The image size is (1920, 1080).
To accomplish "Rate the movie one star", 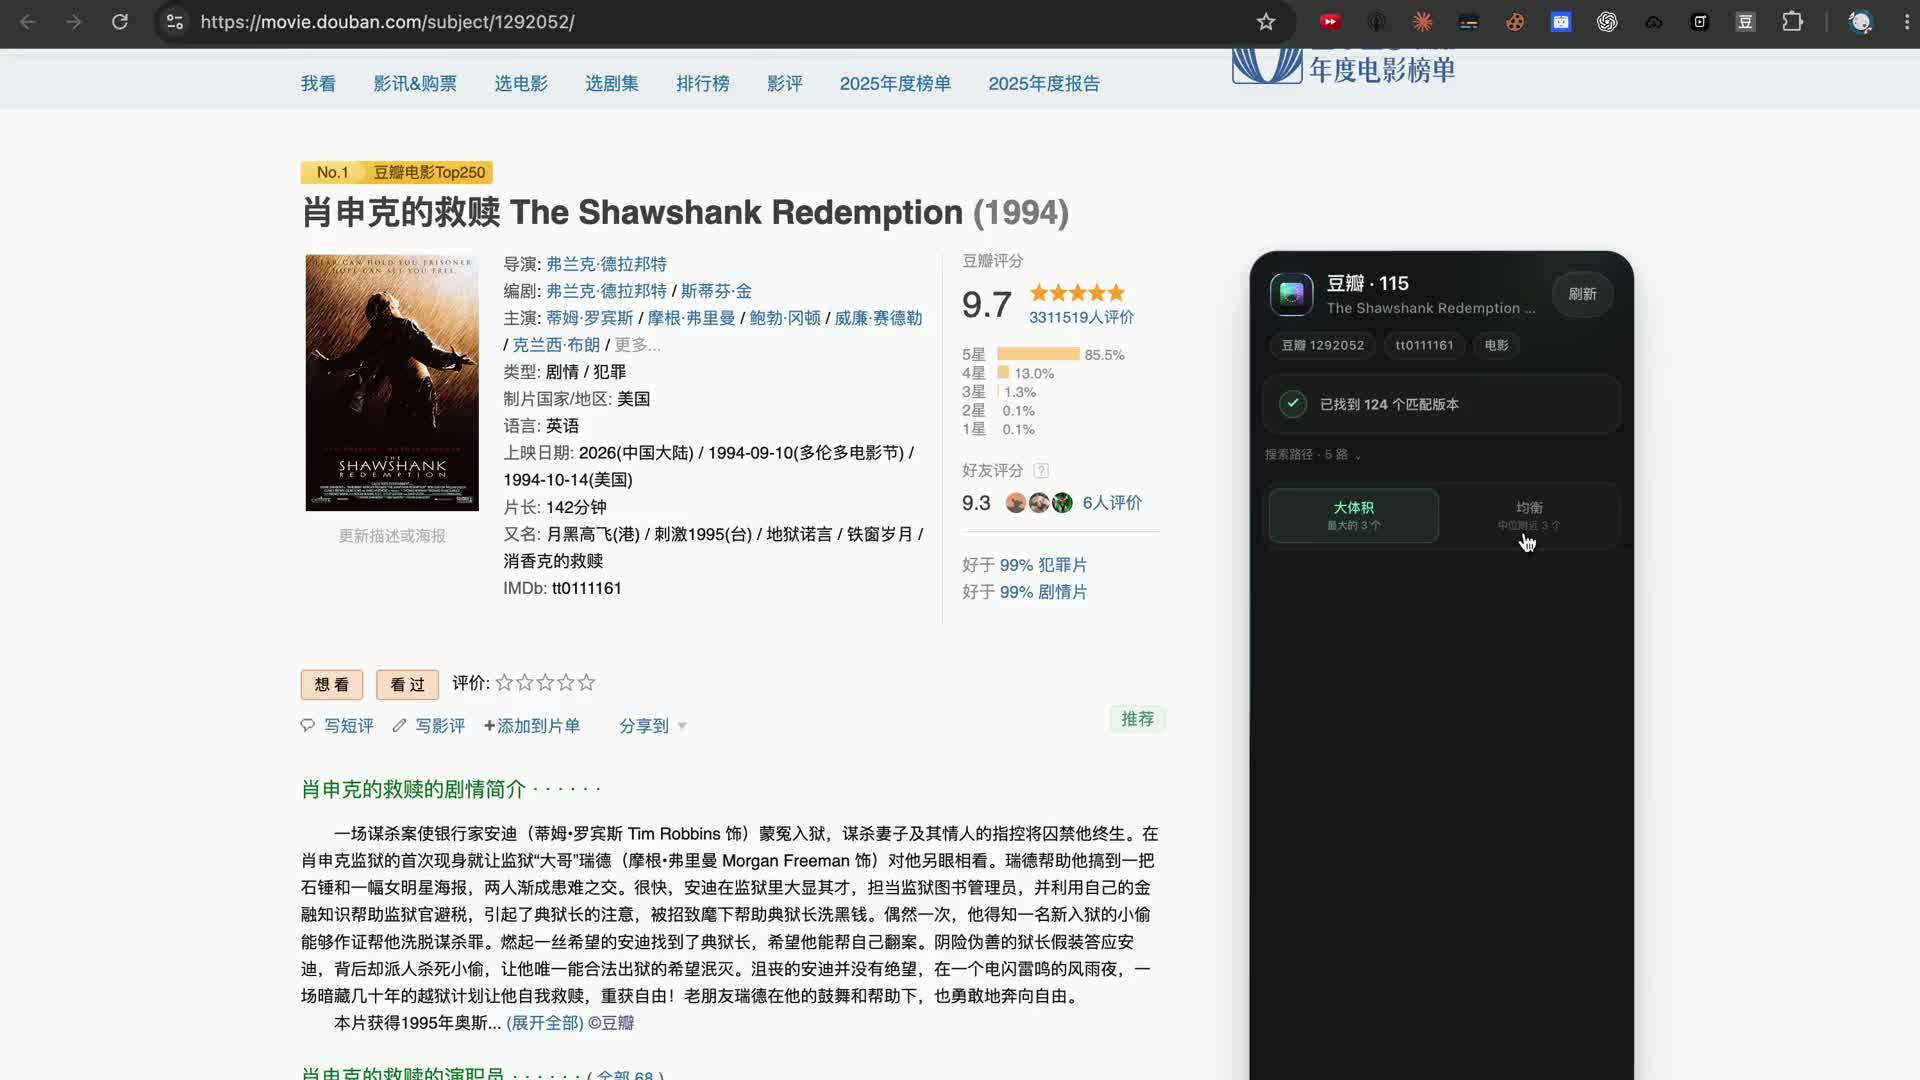I will pos(504,683).
